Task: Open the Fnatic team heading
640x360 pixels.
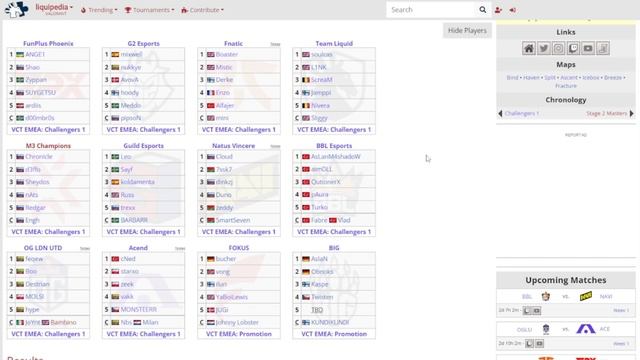Action: 233,43
